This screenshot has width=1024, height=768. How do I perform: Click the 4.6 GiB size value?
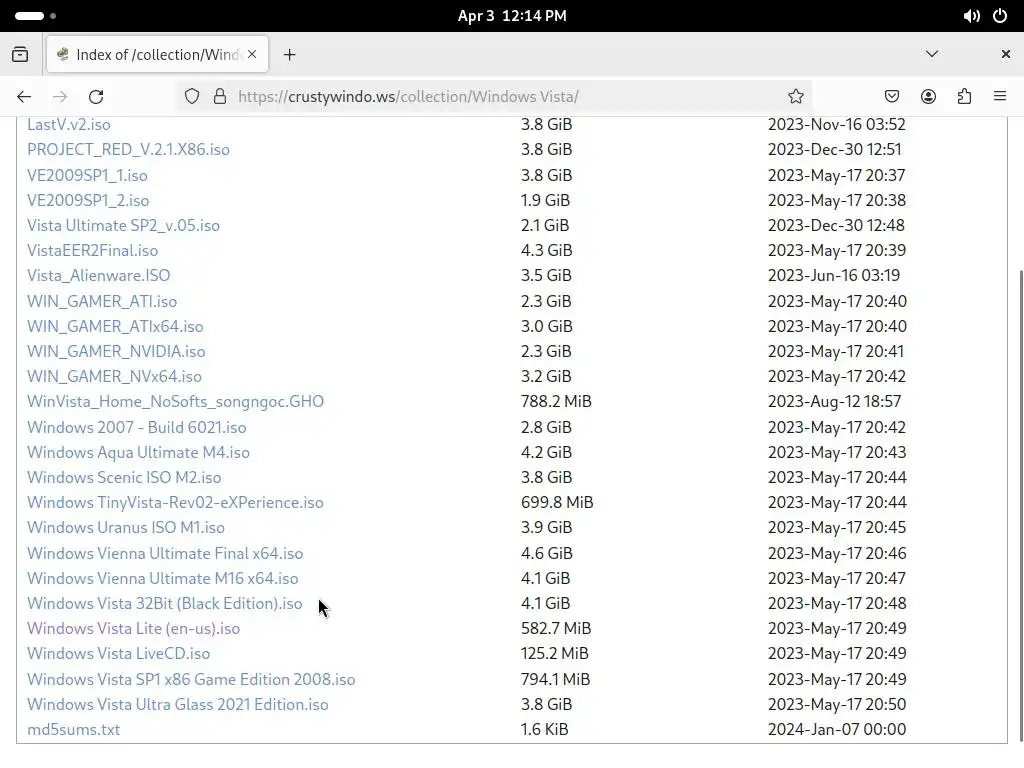(547, 553)
